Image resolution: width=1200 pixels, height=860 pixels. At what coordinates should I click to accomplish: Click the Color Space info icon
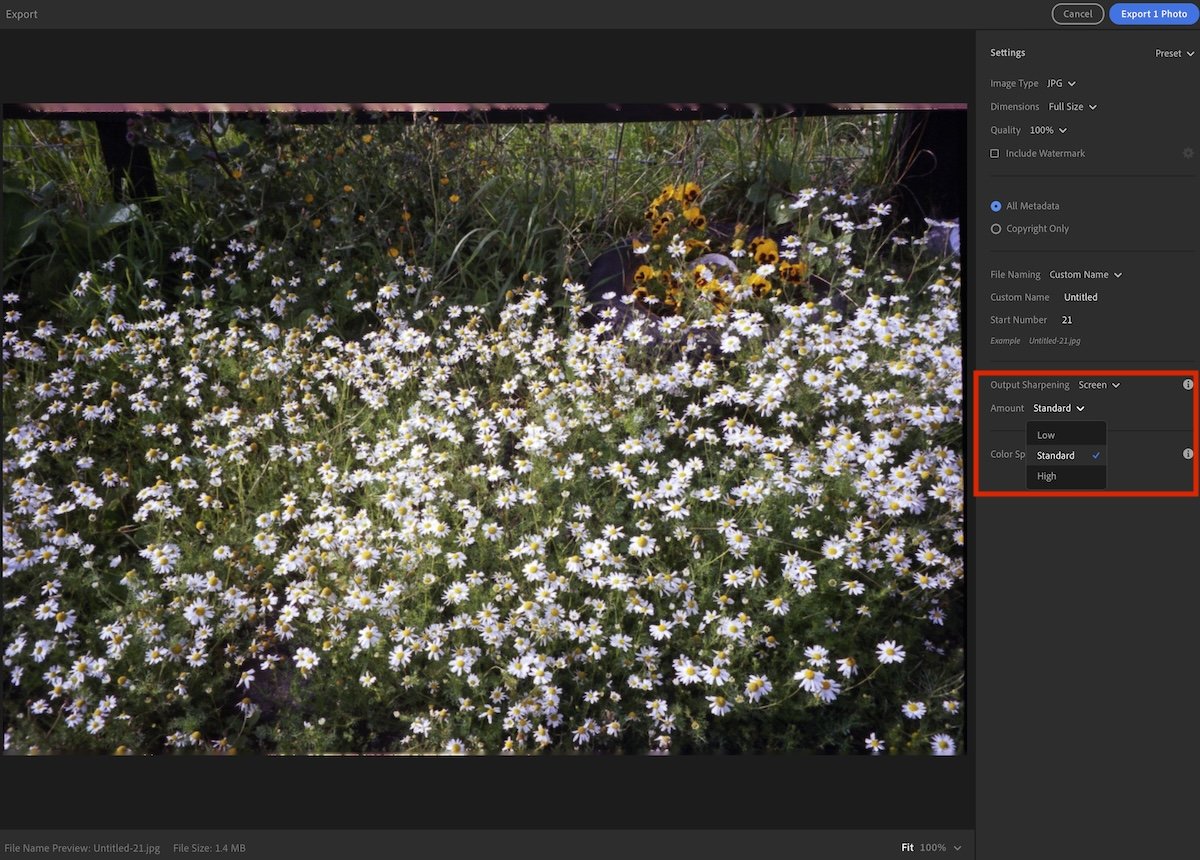click(1188, 453)
